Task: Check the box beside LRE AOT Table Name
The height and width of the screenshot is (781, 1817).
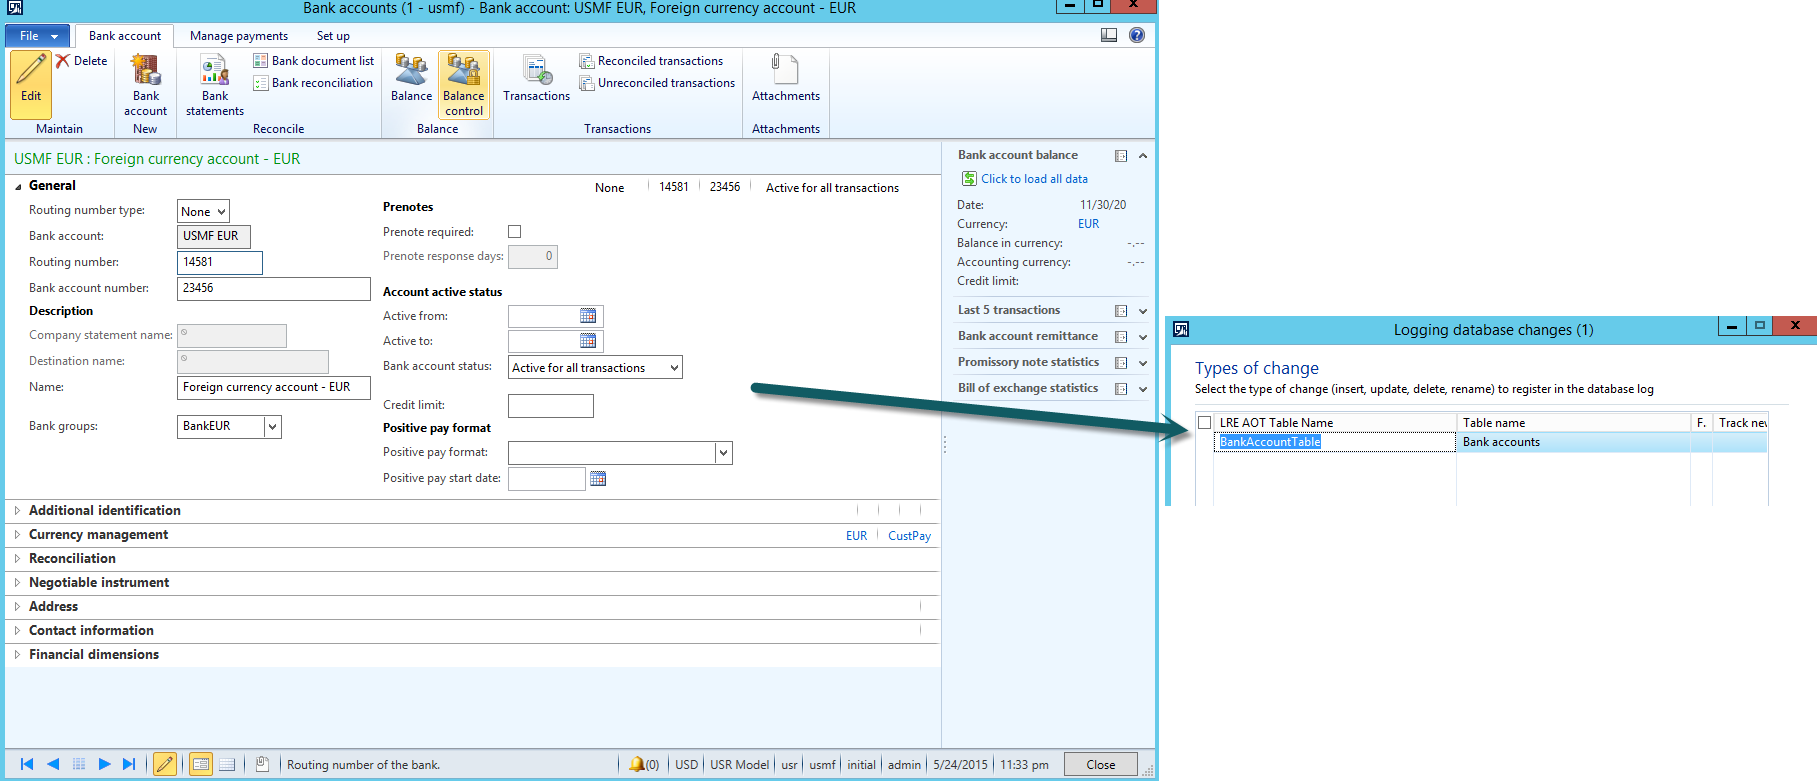Action: click(x=1205, y=423)
